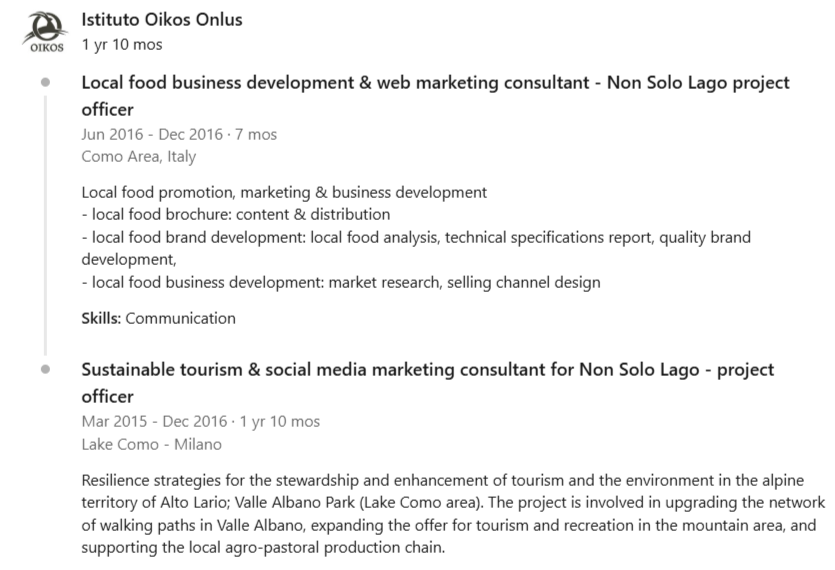Click the supporting the local agro-pastoral line

[263, 548]
